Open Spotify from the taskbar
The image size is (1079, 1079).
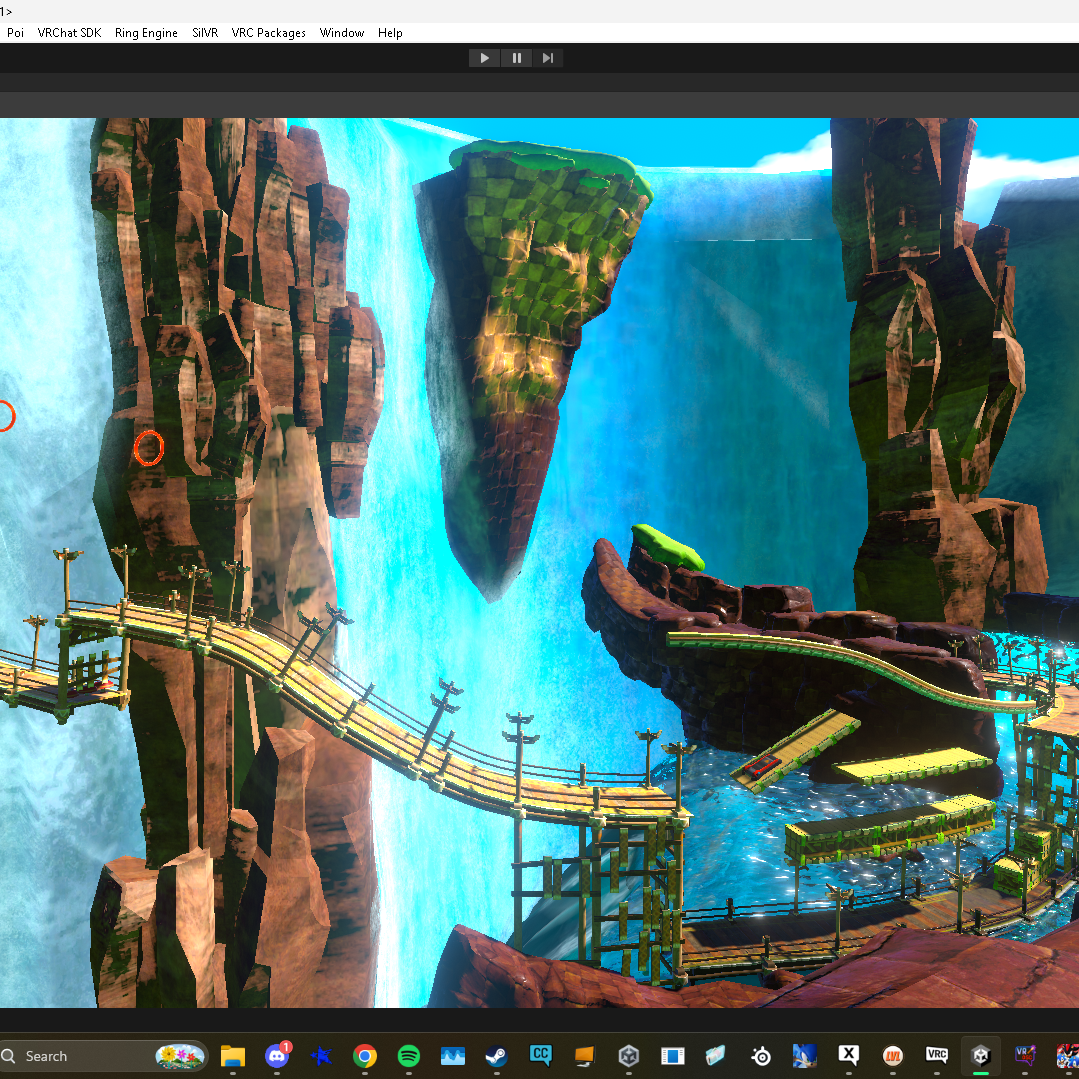click(x=409, y=1056)
